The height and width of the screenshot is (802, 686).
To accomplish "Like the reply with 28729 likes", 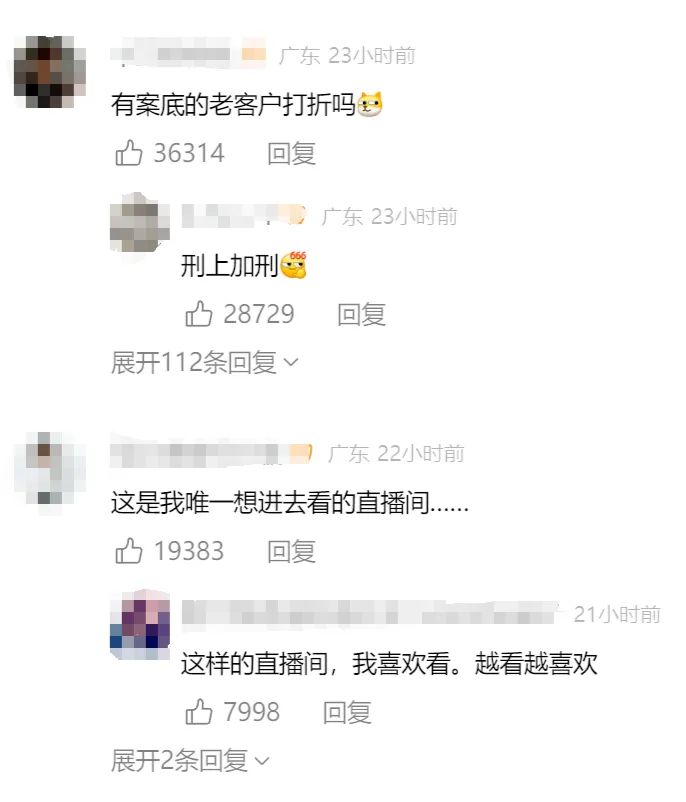I will 198,314.
